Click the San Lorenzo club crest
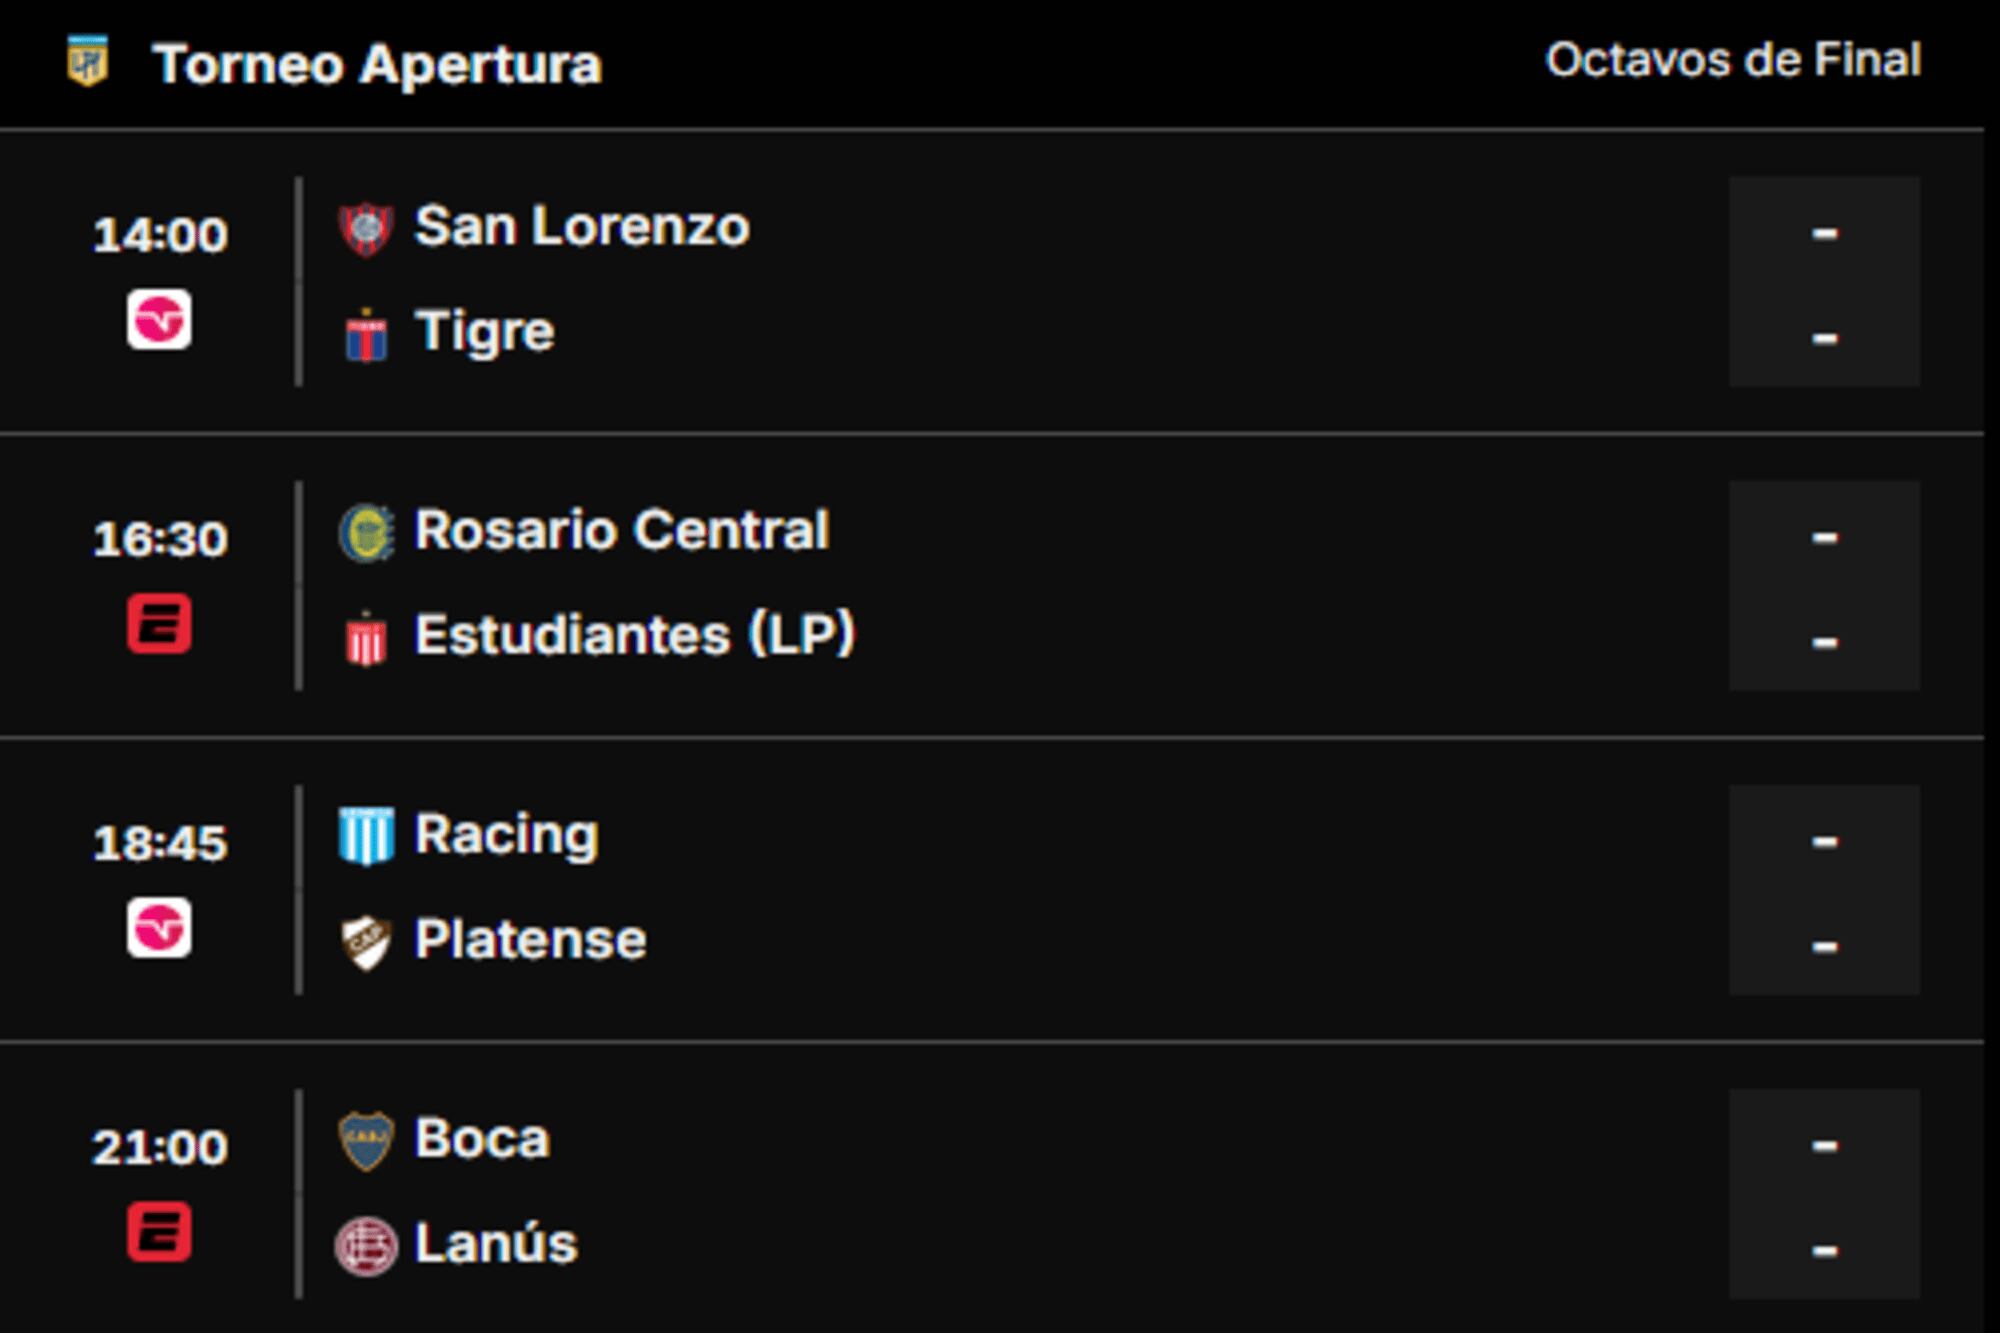The image size is (2000, 1333). point(366,229)
